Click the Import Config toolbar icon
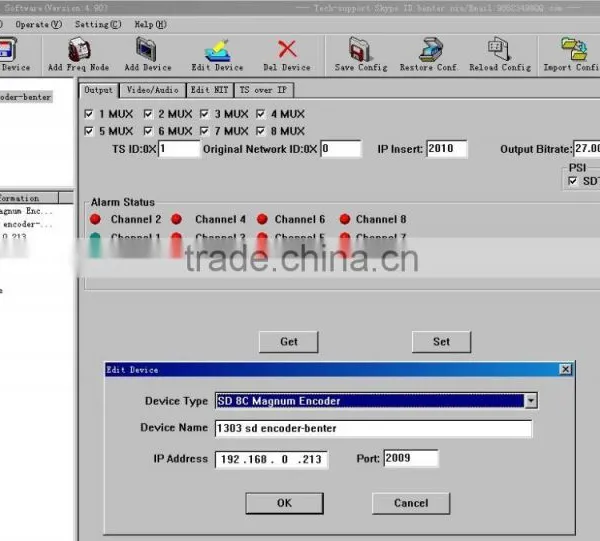Image resolution: width=600 pixels, height=541 pixels. pyautogui.click(x=574, y=49)
